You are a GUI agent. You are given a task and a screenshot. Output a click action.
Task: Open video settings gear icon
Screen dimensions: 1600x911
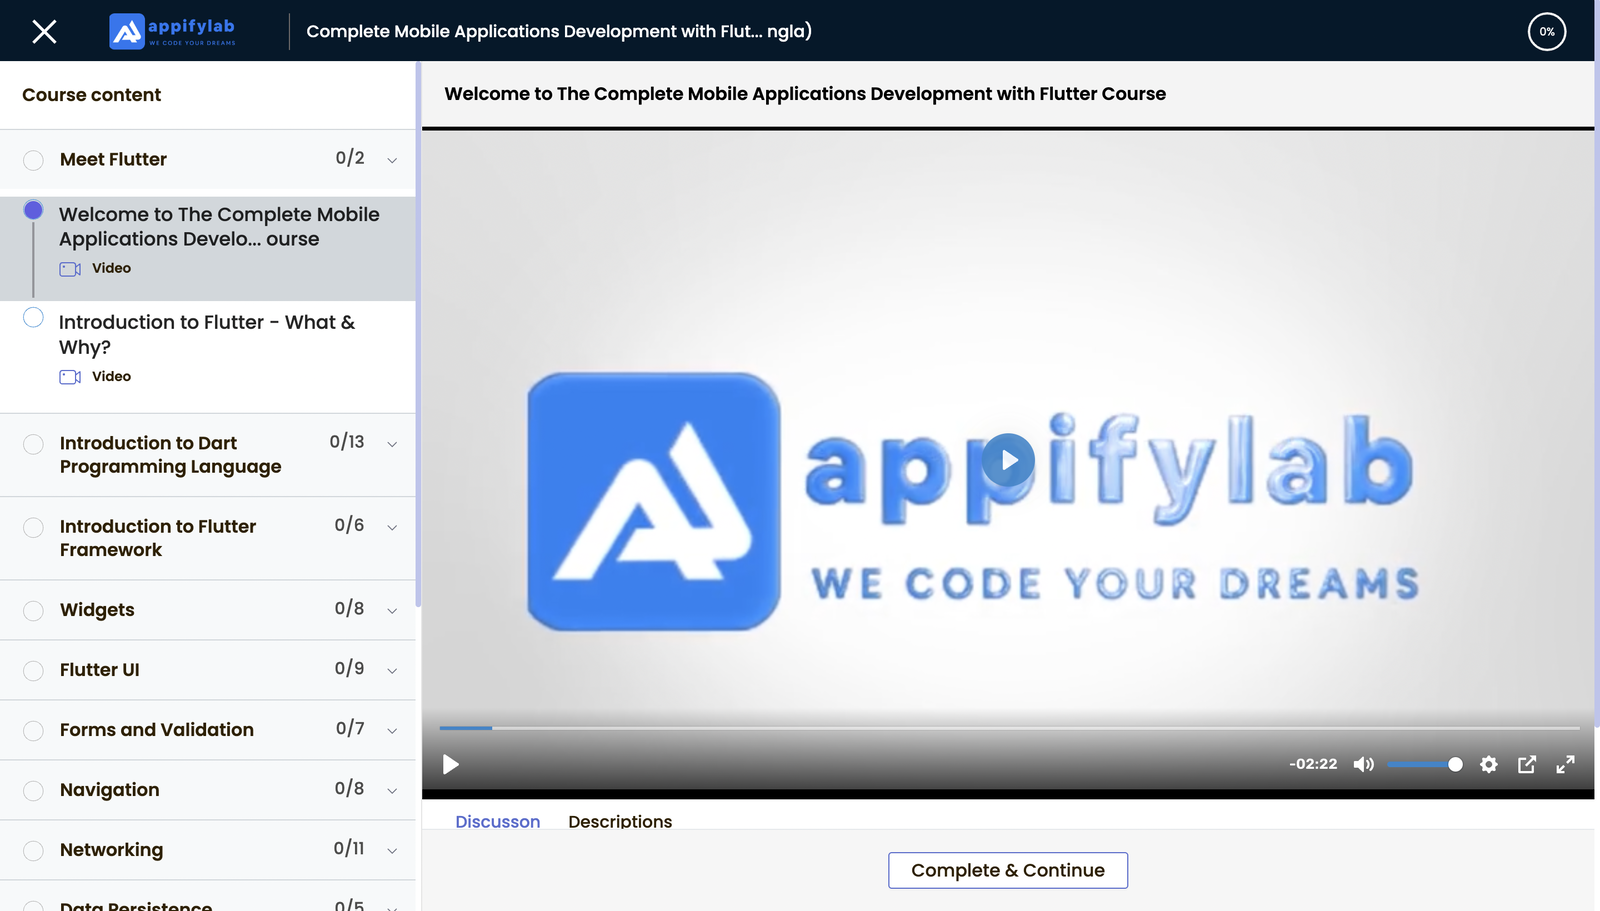click(1488, 764)
